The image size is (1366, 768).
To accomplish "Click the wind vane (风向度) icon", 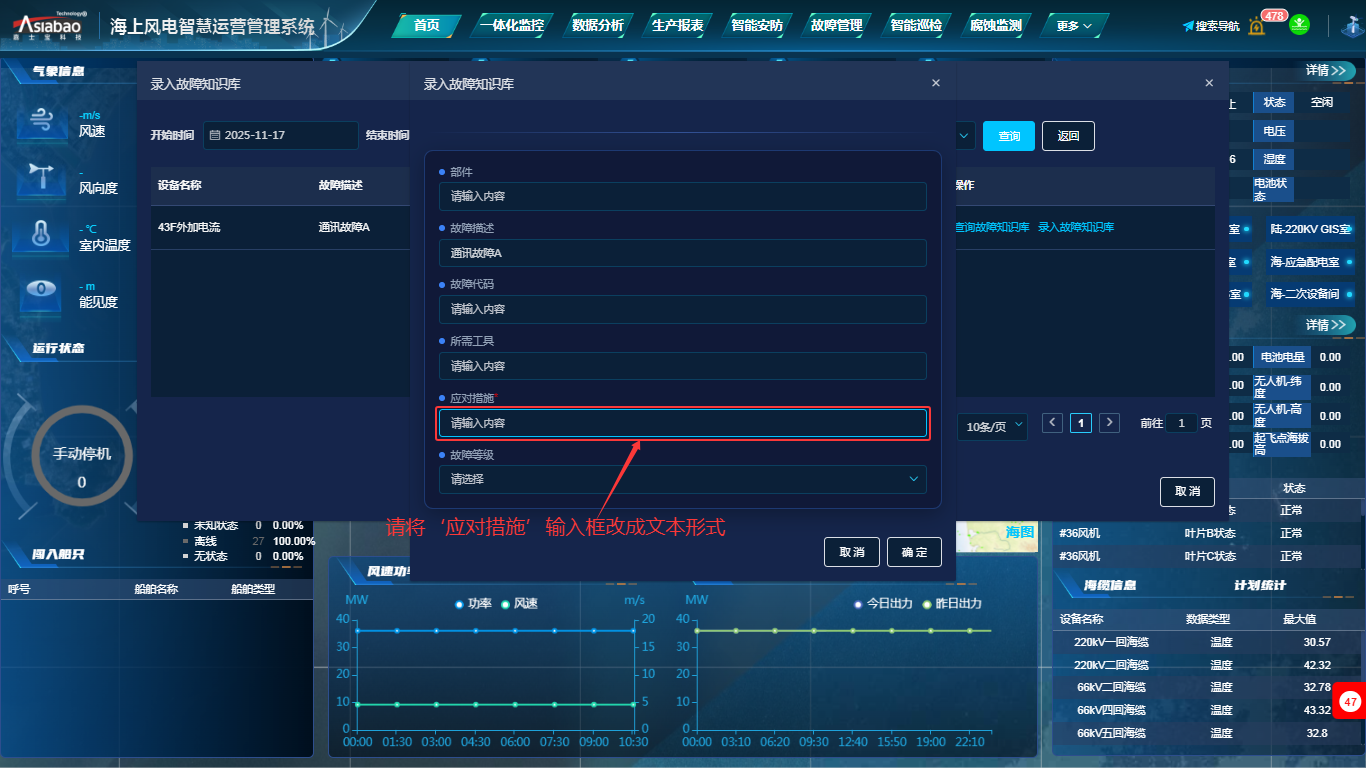I will tap(41, 179).
